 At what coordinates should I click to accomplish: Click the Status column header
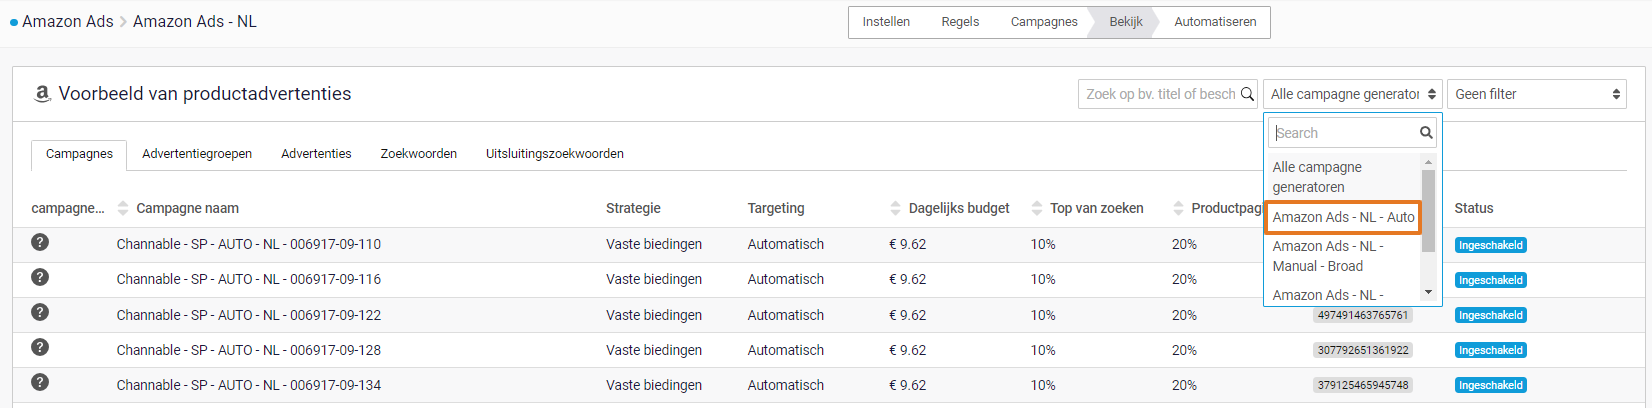tap(1474, 208)
